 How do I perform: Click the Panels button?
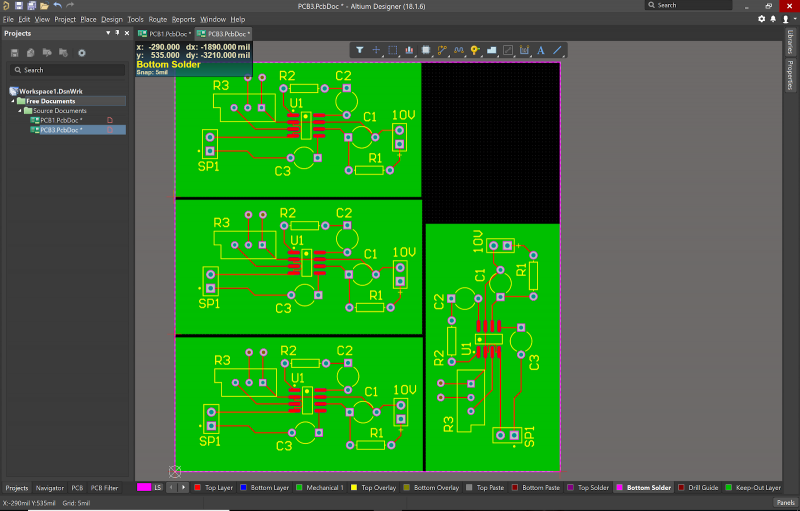point(785,502)
